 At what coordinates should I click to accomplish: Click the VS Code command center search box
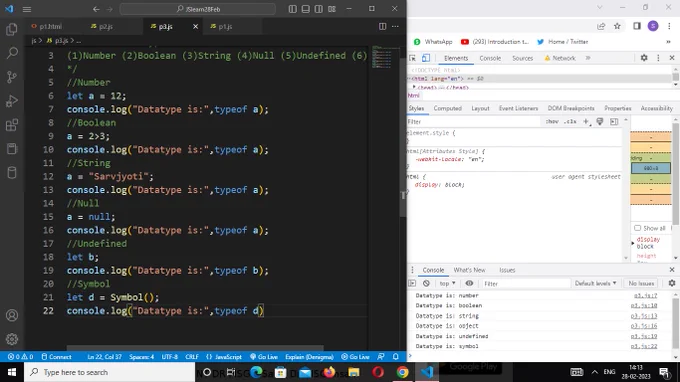[198, 9]
